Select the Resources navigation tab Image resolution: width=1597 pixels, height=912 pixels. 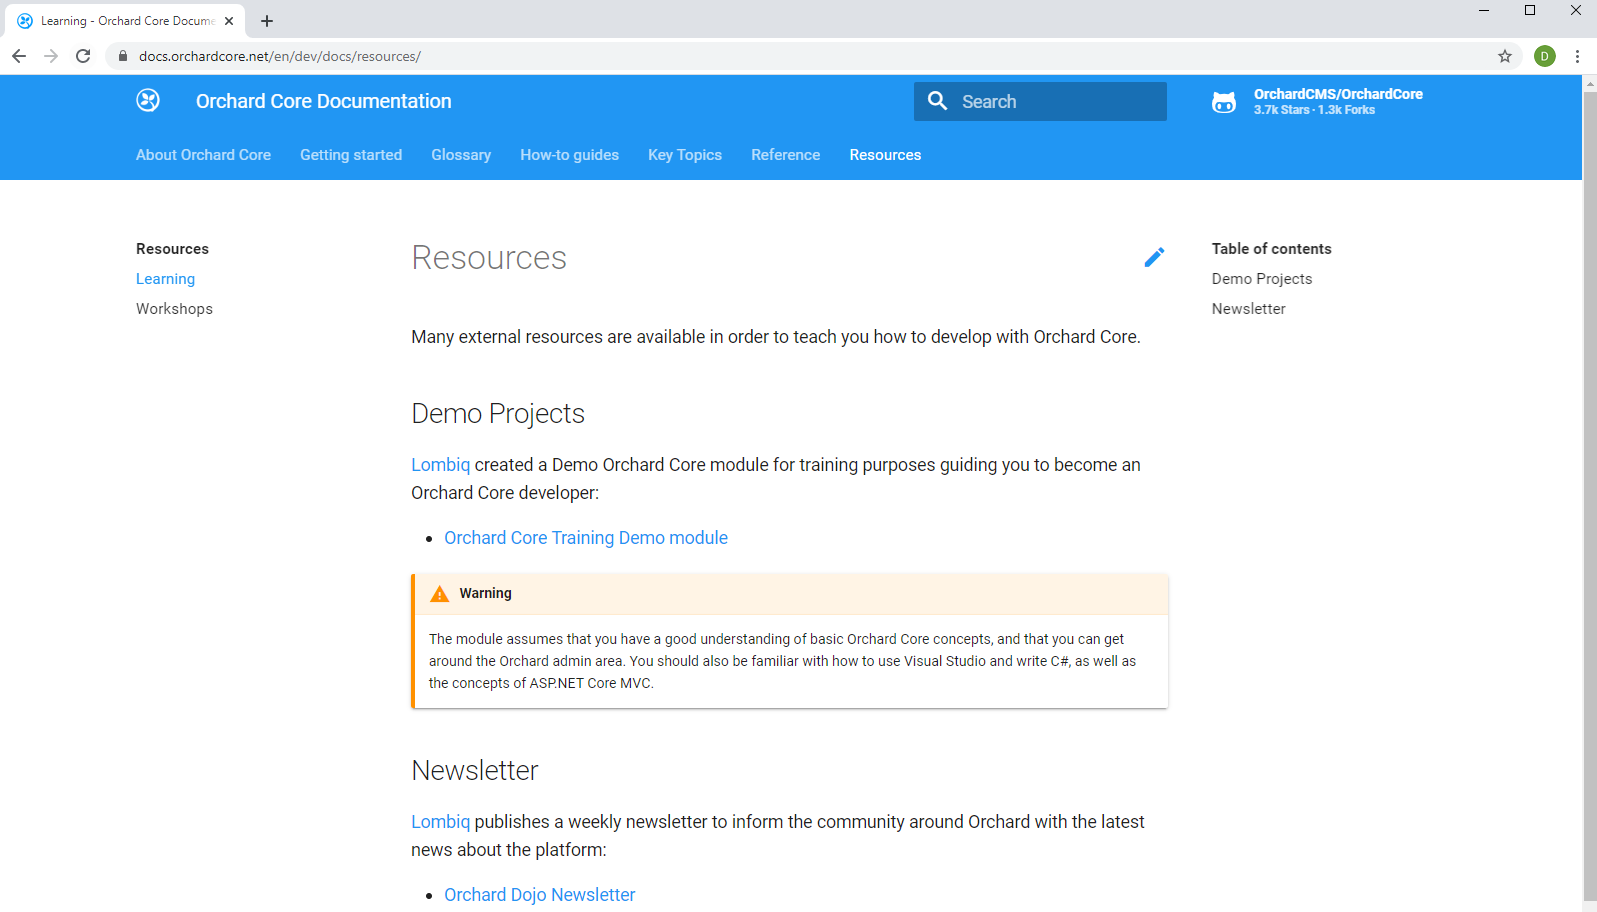coord(885,155)
